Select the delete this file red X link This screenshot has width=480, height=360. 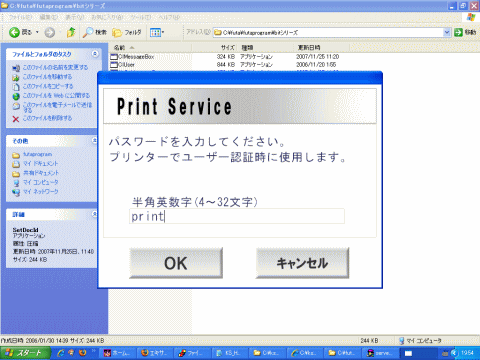42,118
